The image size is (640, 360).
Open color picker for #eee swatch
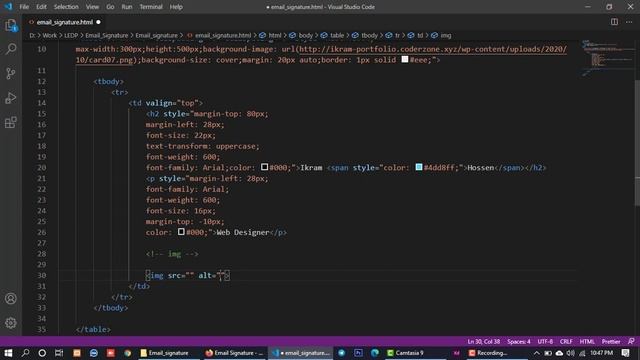click(405, 60)
